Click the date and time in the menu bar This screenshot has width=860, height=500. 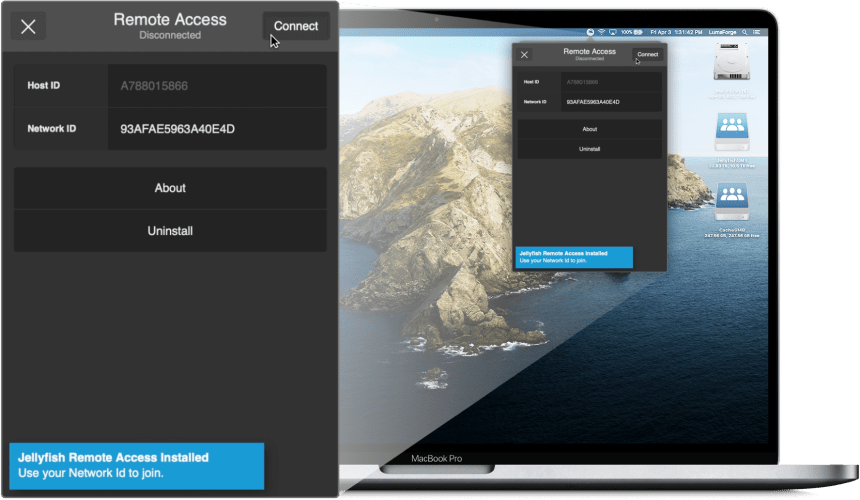676,32
